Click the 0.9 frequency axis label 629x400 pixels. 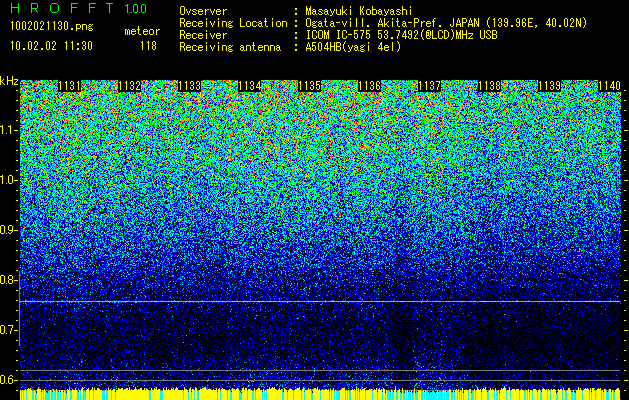click(x=8, y=230)
